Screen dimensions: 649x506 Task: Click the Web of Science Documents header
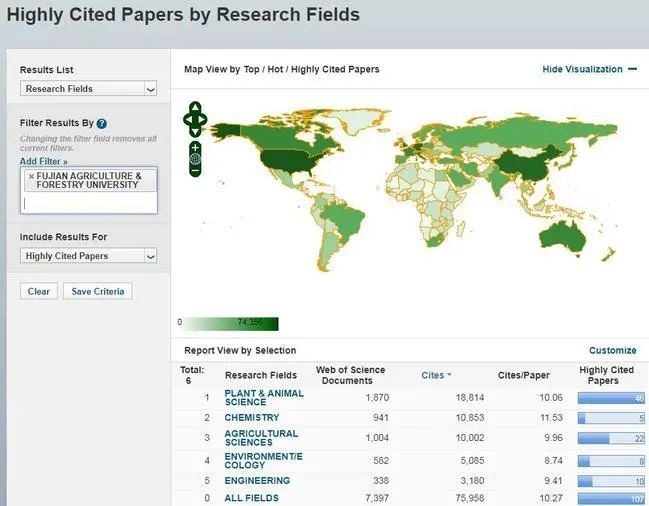tap(350, 375)
